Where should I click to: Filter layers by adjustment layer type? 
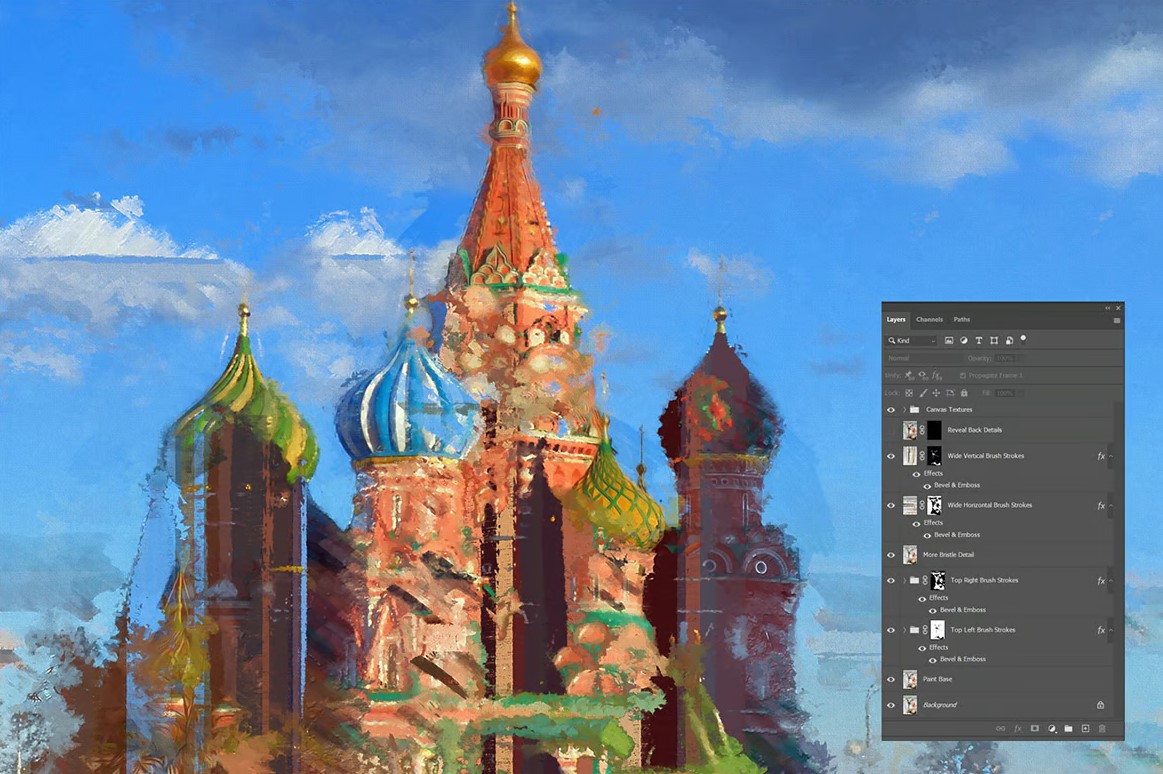964,341
